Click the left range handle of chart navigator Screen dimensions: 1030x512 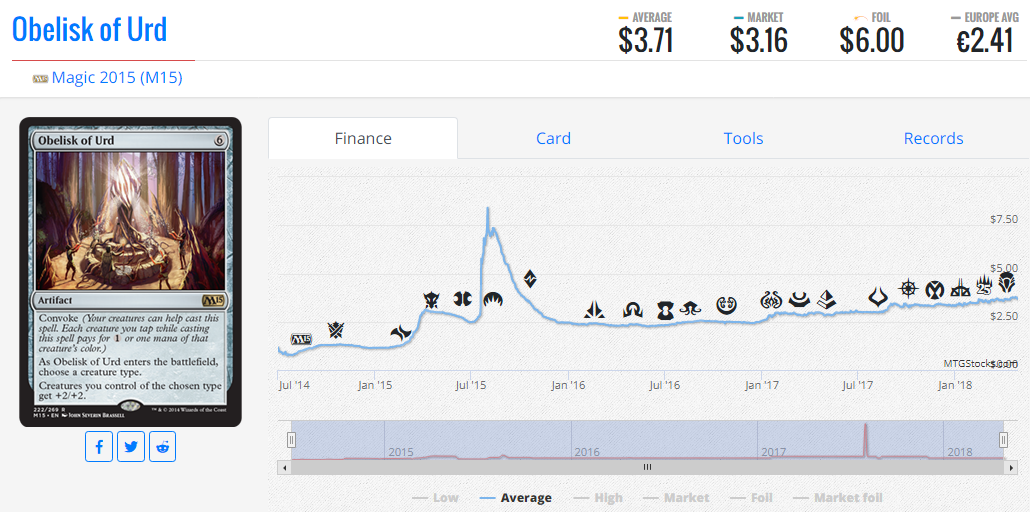pyautogui.click(x=292, y=440)
